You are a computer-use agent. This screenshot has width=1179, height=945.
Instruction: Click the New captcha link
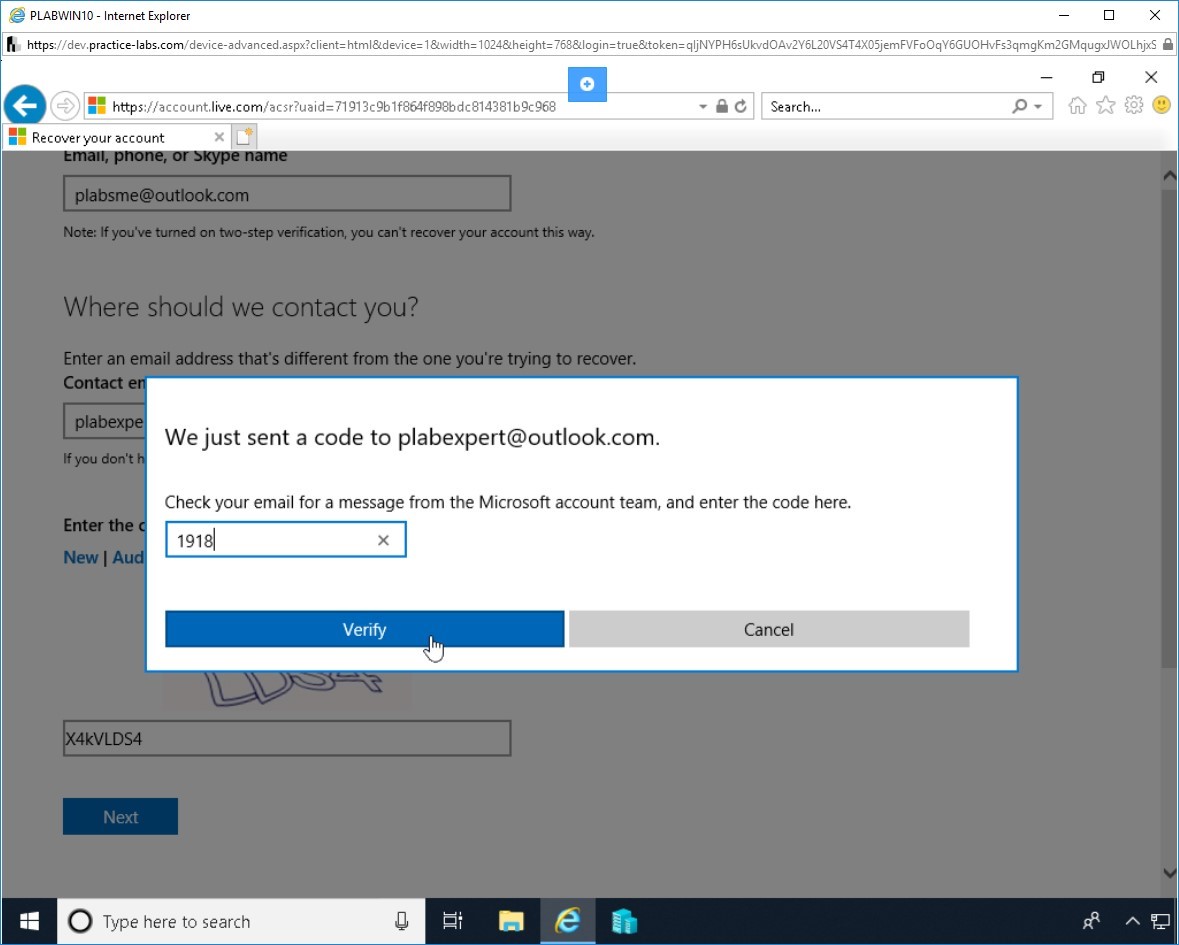click(80, 558)
